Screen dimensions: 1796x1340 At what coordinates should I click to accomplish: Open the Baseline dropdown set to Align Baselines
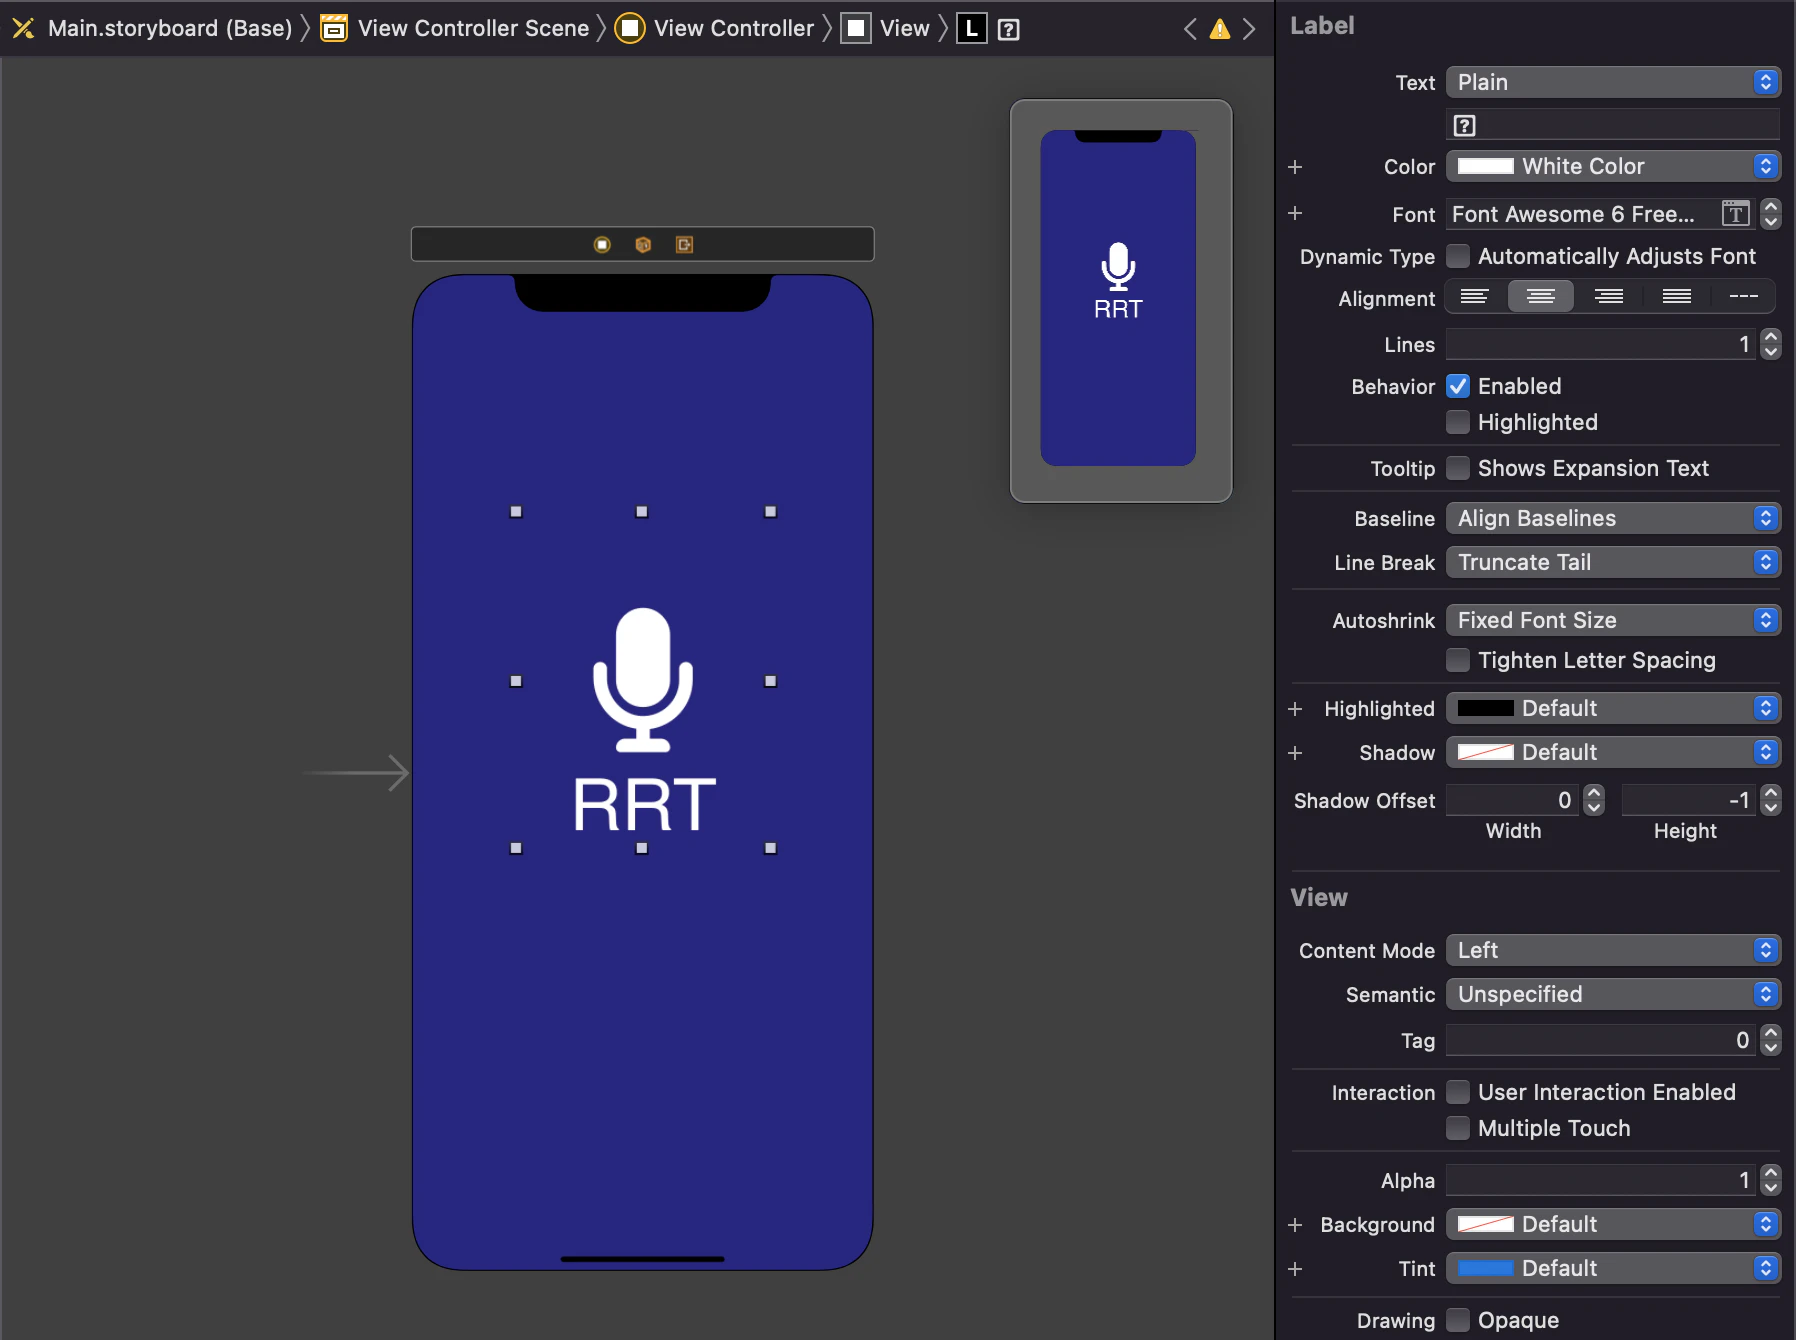pos(1613,519)
